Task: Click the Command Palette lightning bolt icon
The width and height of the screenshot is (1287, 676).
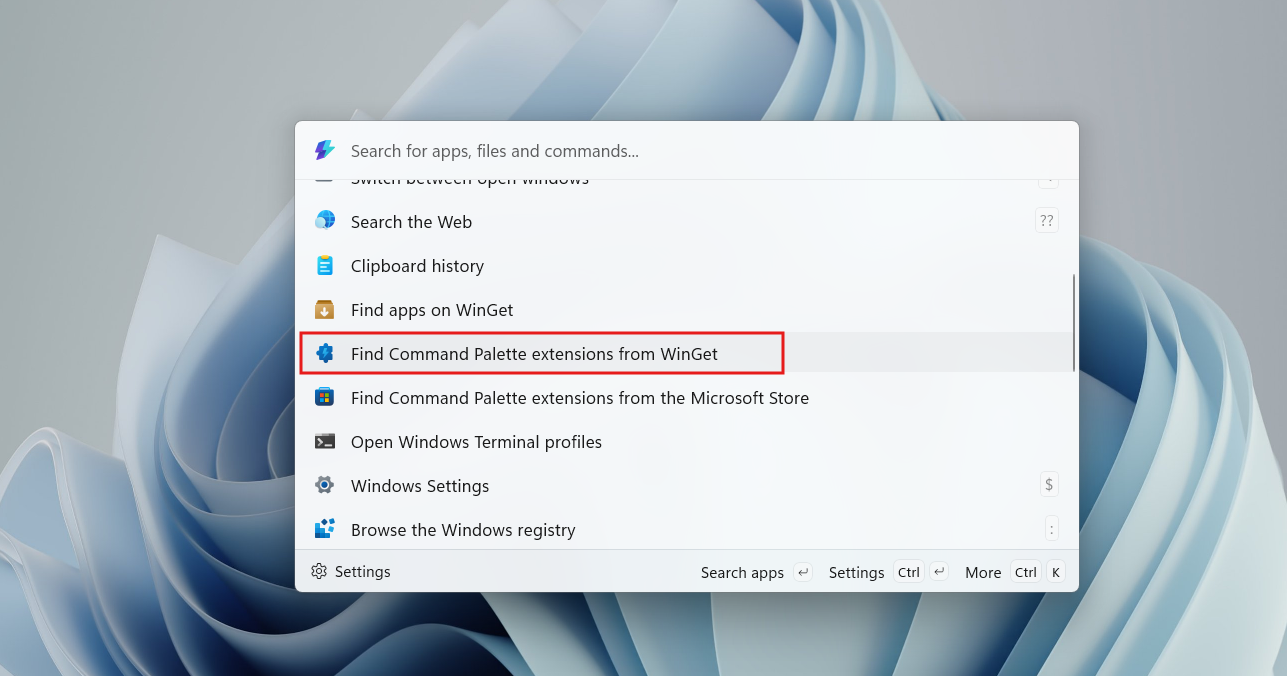Action: pyautogui.click(x=324, y=151)
